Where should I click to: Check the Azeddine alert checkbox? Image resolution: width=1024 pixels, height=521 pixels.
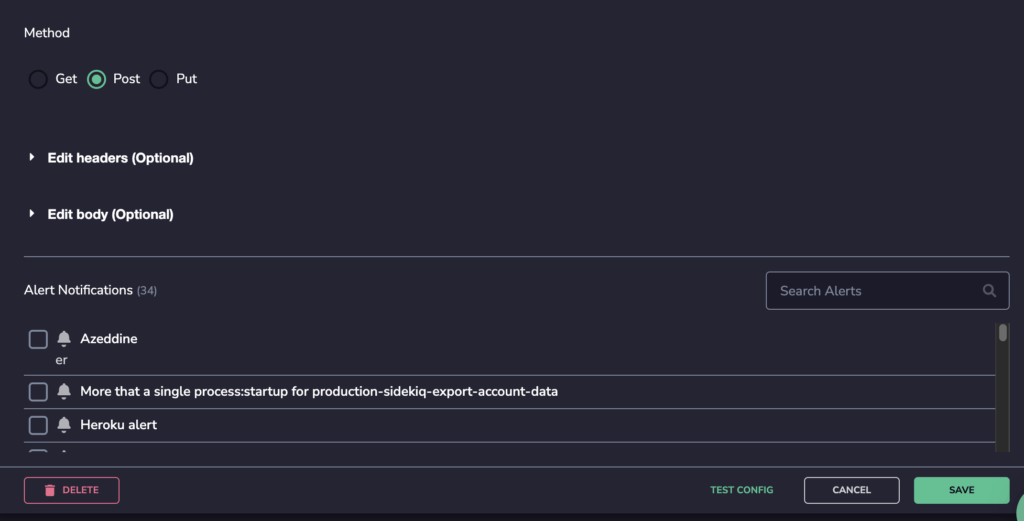coord(38,339)
